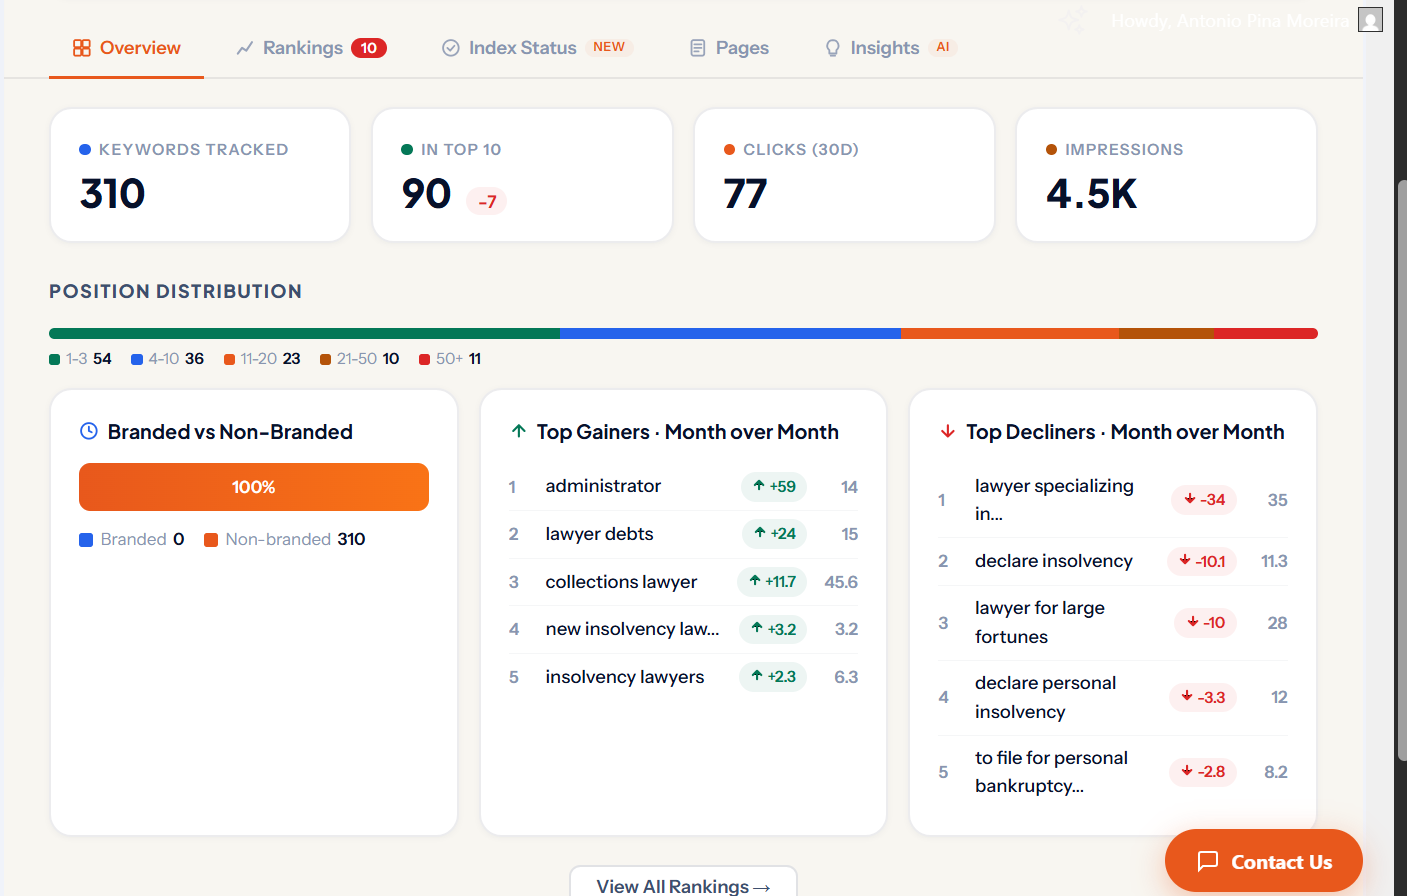Click the Clicks (30D) card
The image size is (1407, 896).
tap(844, 175)
